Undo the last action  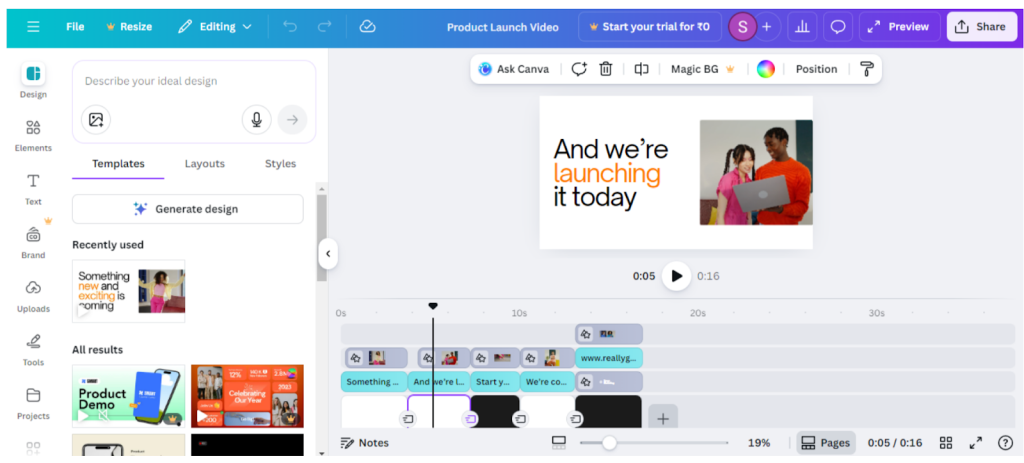pos(290,27)
